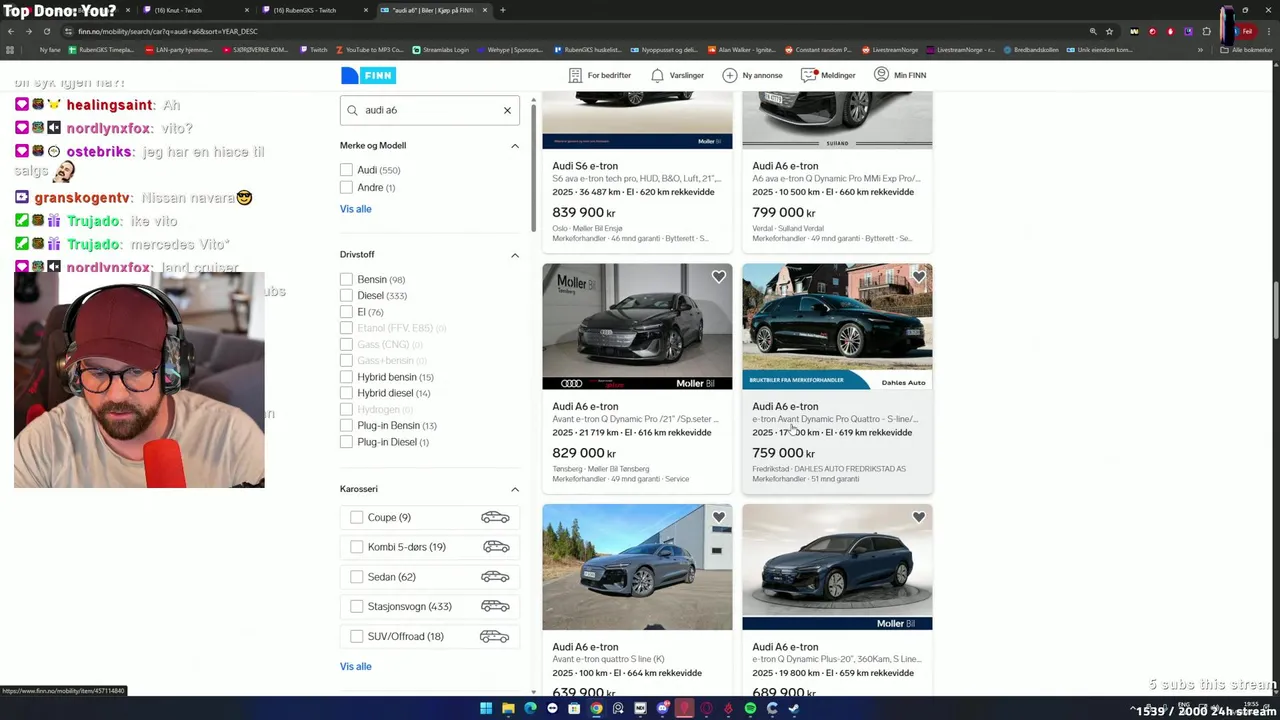The height and width of the screenshot is (720, 1280).
Task: Open Discord from taskbar
Action: coord(662,709)
